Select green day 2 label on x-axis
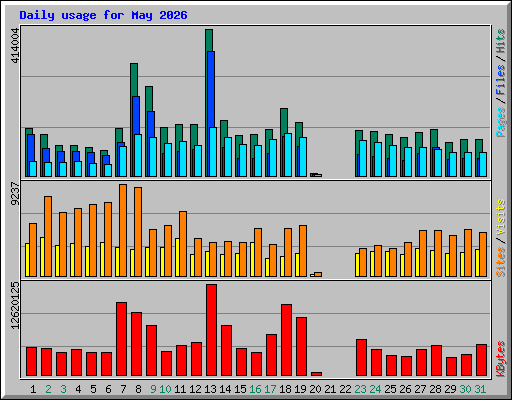512x400 pixels. point(48,389)
